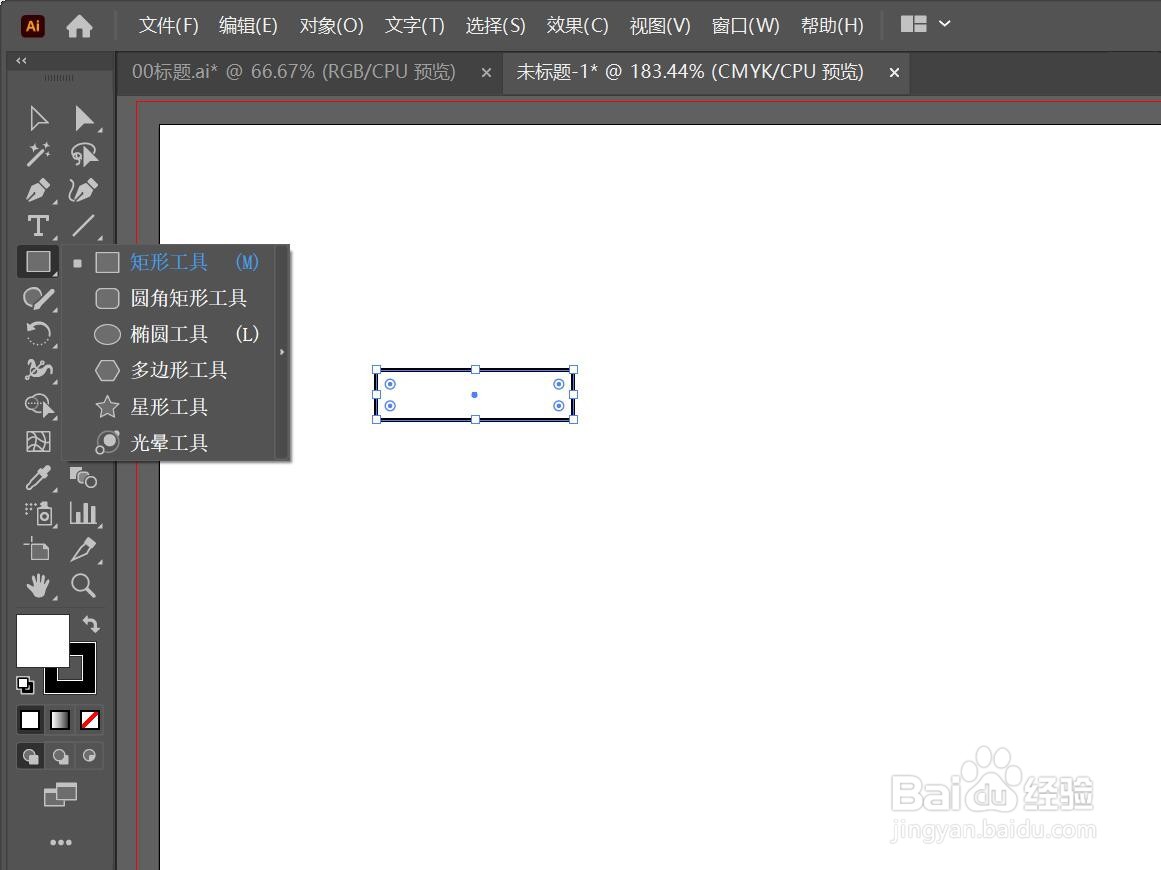Select the Width/Warp tool
Screen dimensions: 1161x870
(x=39, y=369)
